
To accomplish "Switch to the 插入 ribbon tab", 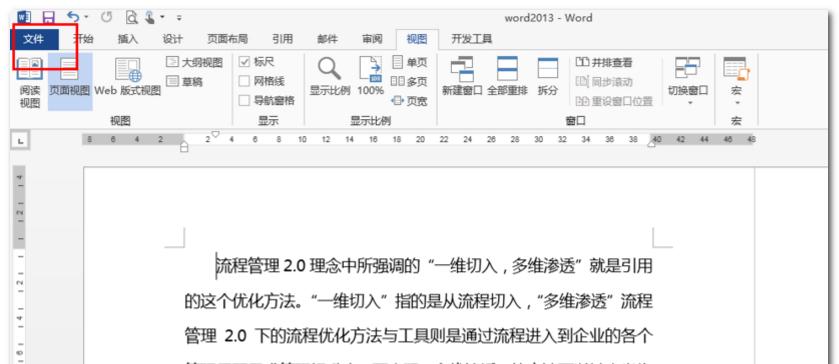I will (x=128, y=39).
